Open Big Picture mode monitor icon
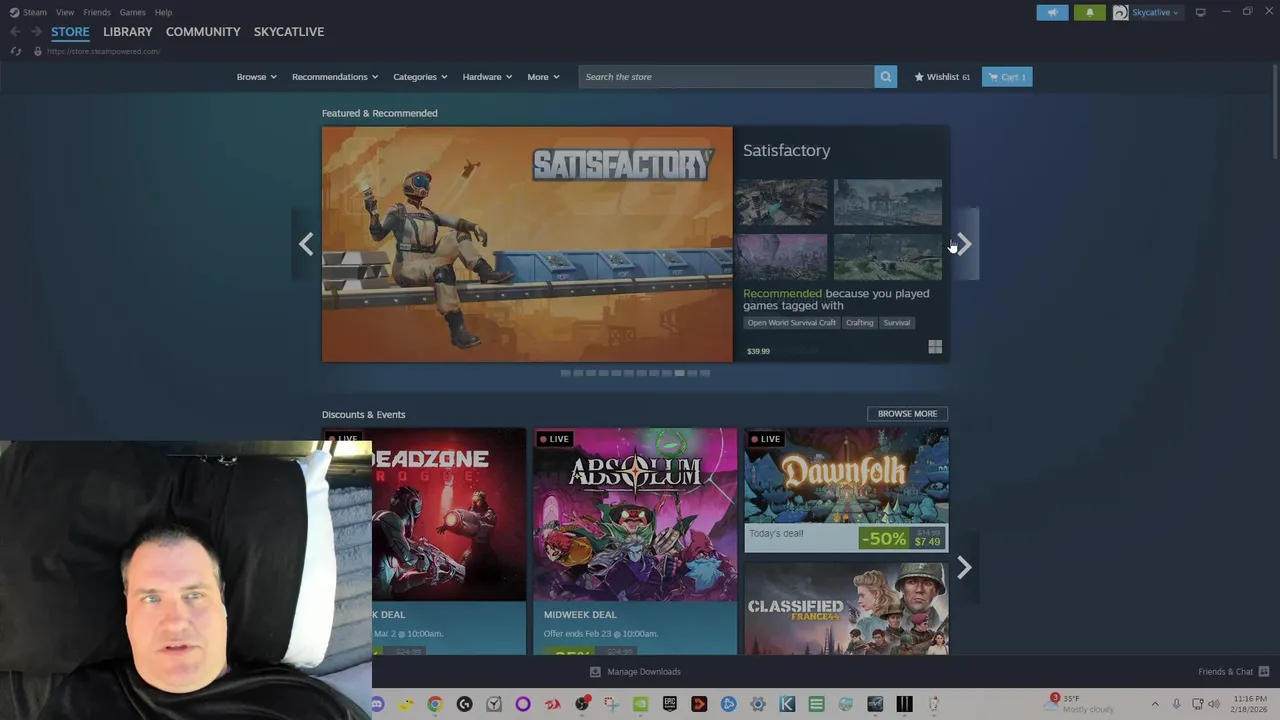Image resolution: width=1280 pixels, height=720 pixels. [x=1200, y=12]
